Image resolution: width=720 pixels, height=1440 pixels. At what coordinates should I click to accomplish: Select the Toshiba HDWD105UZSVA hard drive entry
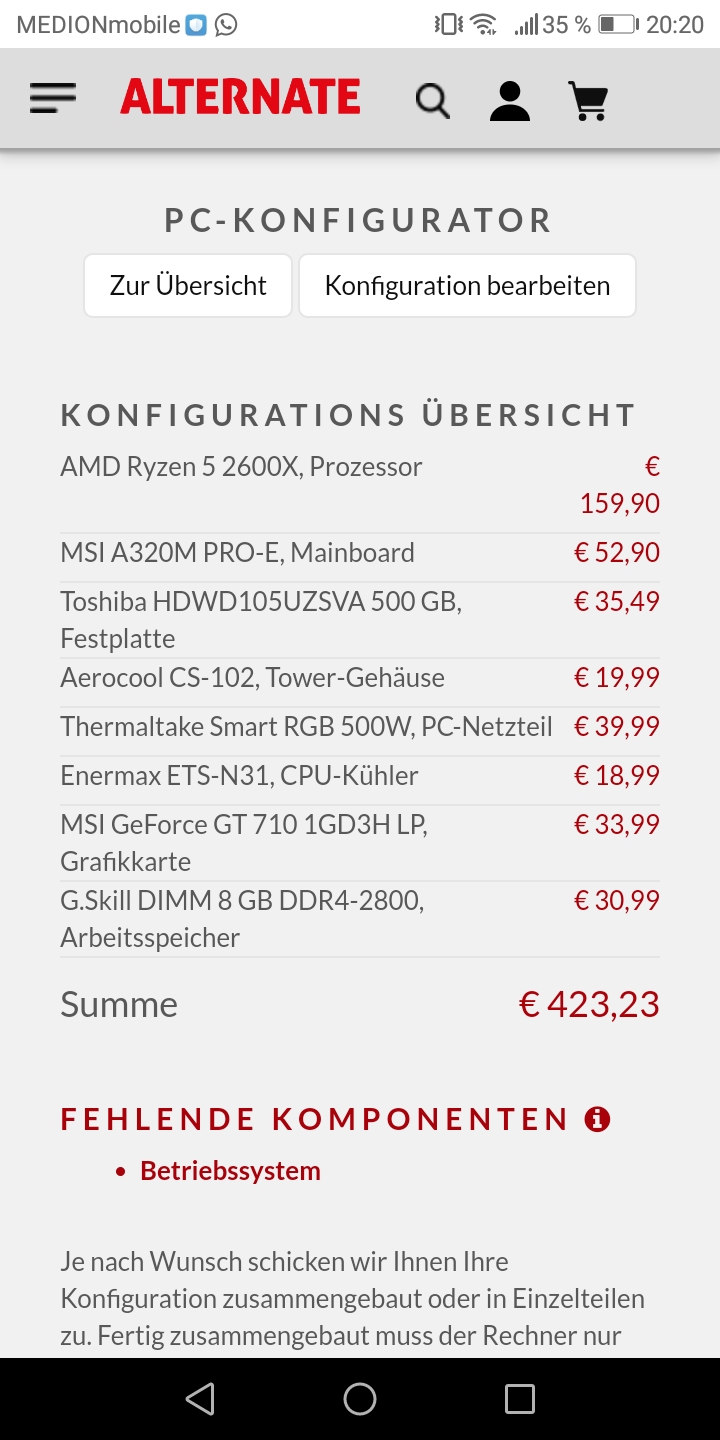(260, 602)
